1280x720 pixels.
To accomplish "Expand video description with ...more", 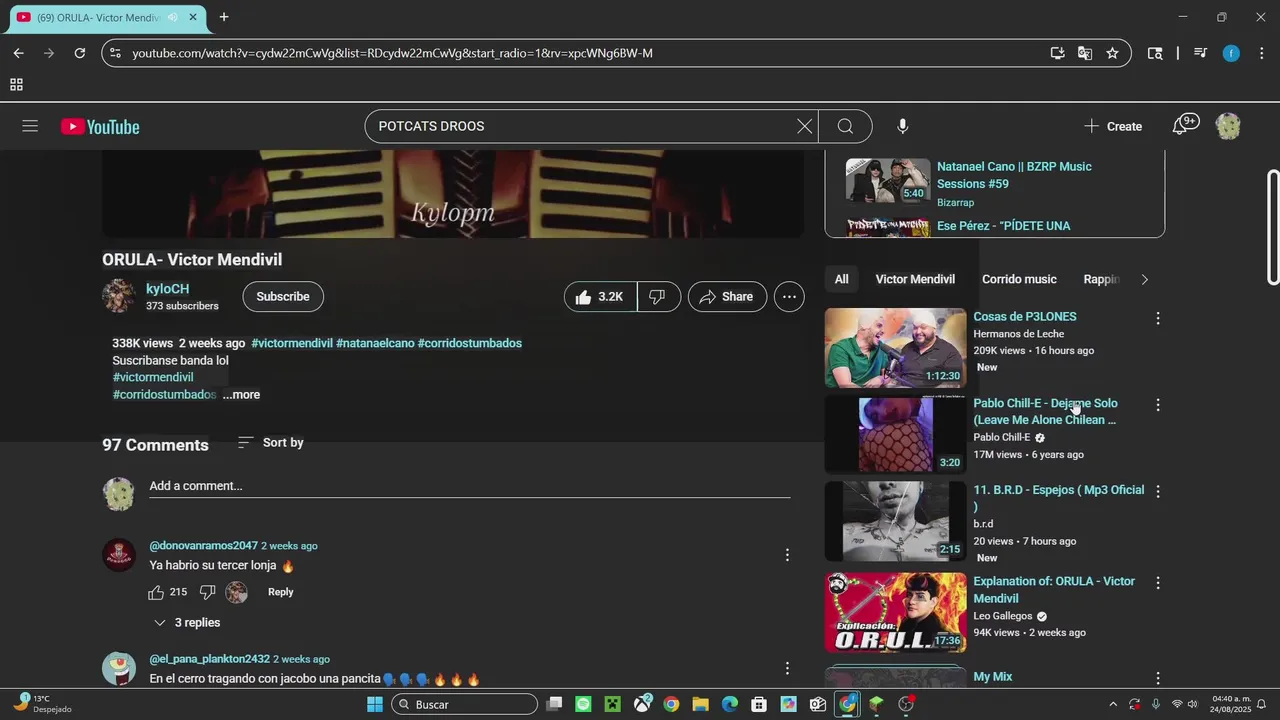I will point(241,395).
